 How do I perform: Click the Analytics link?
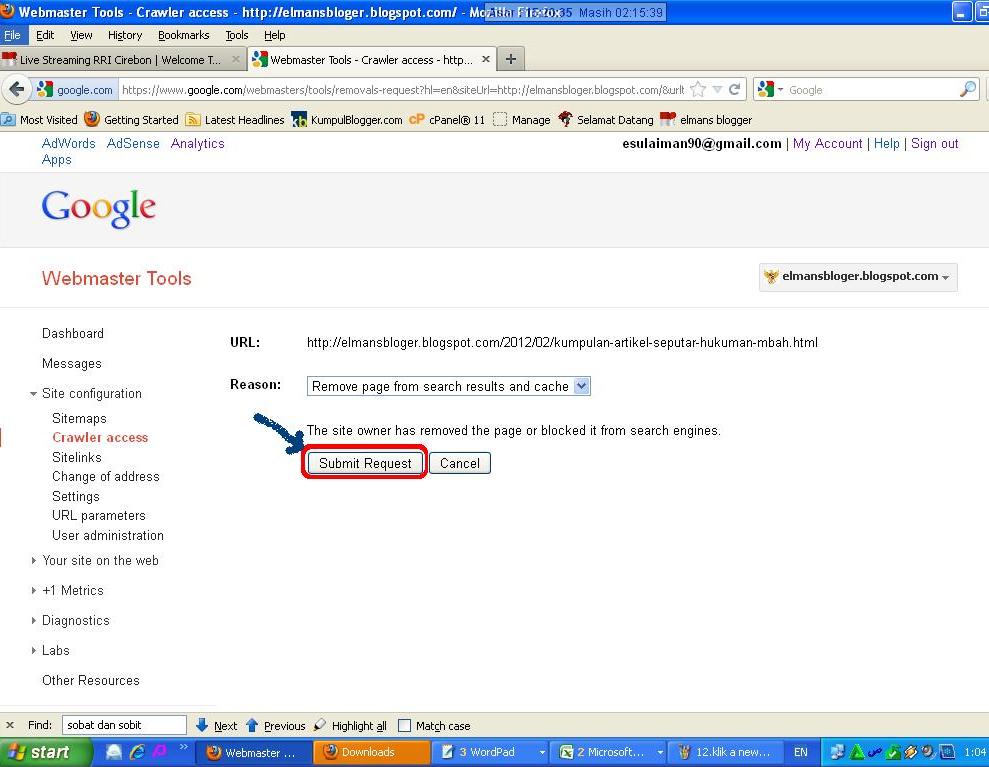pyautogui.click(x=197, y=143)
